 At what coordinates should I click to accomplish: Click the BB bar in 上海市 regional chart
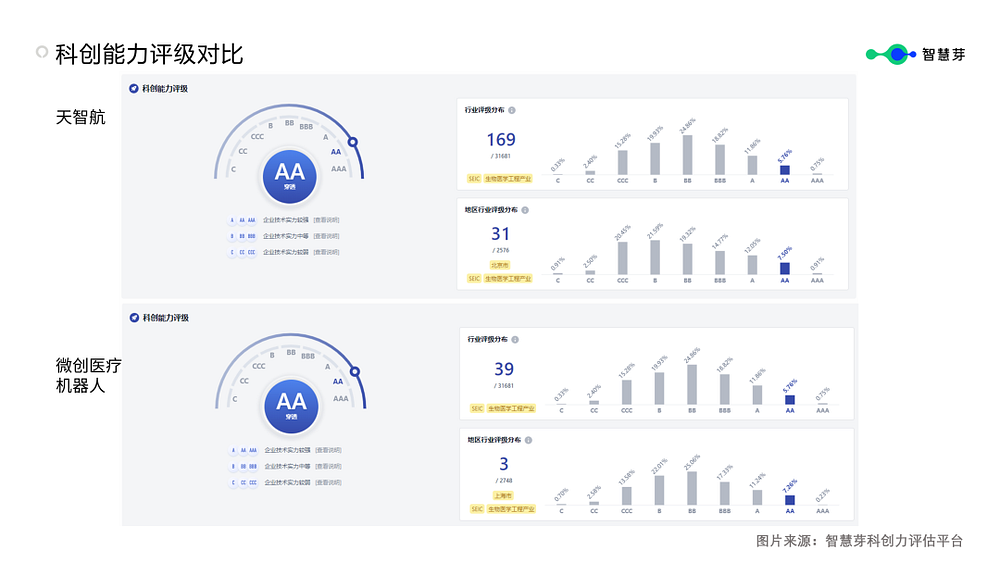[692, 488]
